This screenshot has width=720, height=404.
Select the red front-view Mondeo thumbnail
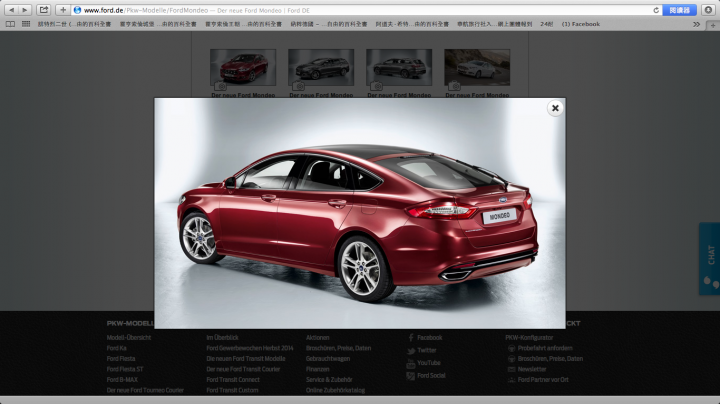point(243,67)
